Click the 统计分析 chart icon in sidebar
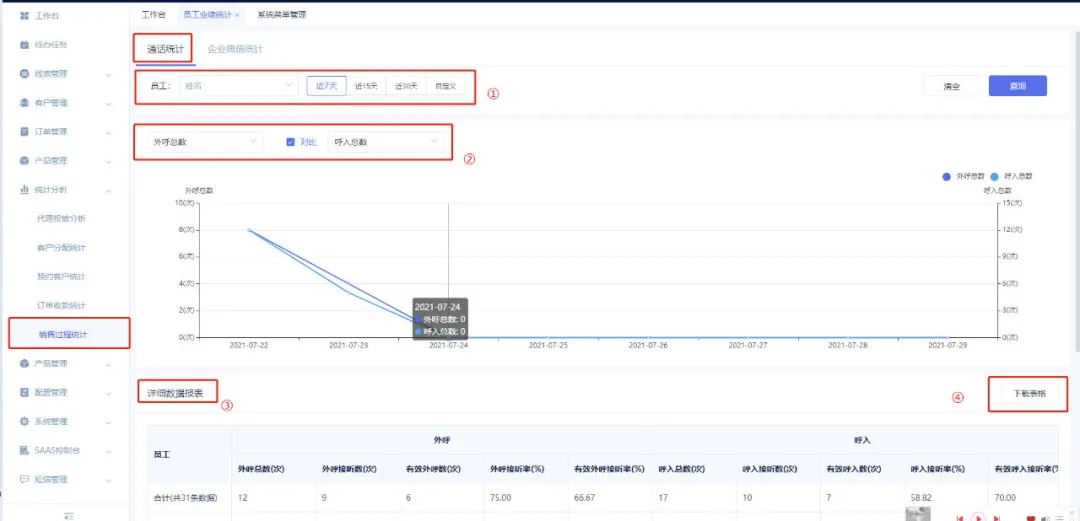 tap(24, 189)
